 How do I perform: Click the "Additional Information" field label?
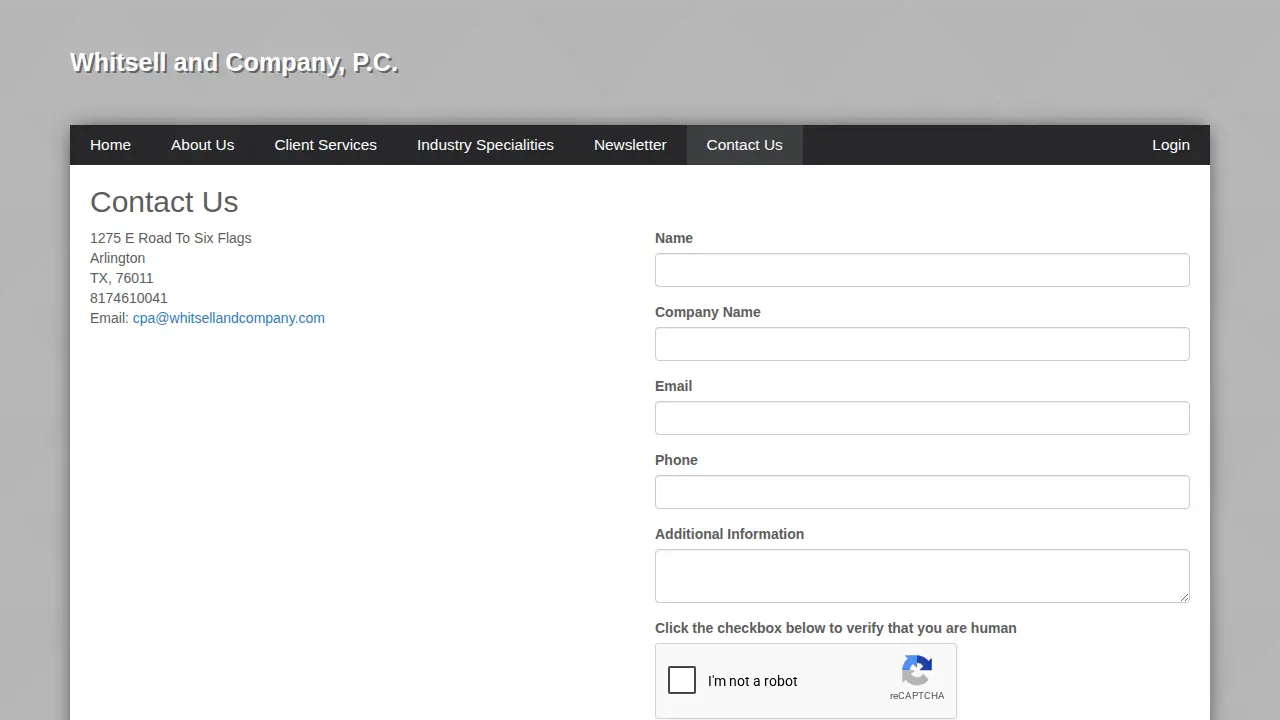[730, 534]
